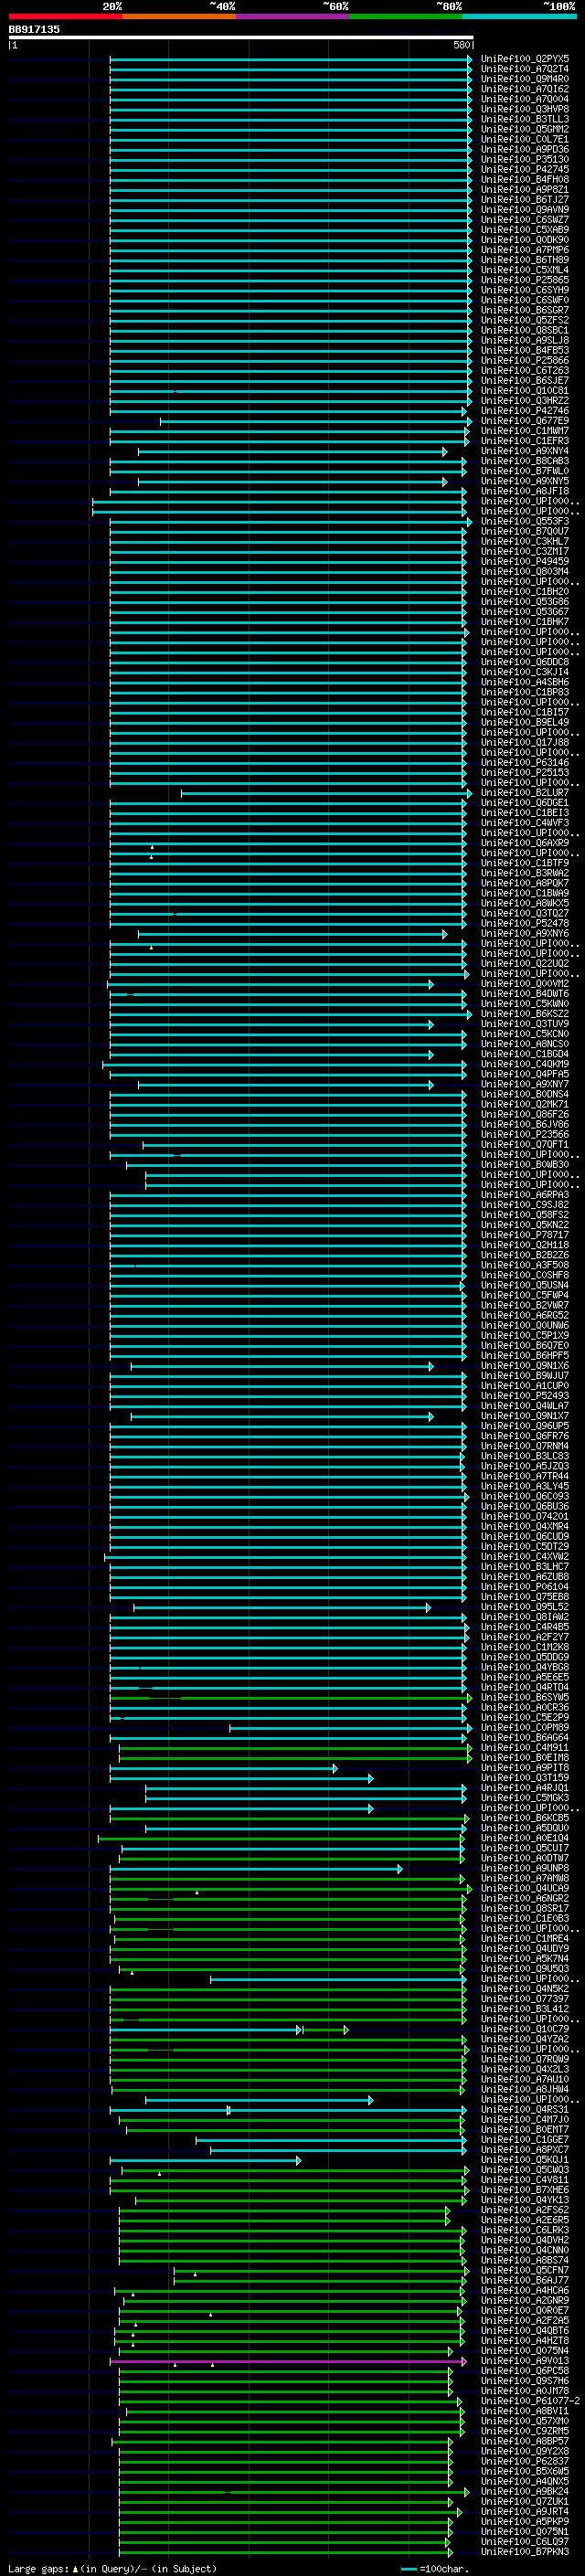Open the UniRef100_P25866 entry

pyautogui.click(x=525, y=361)
